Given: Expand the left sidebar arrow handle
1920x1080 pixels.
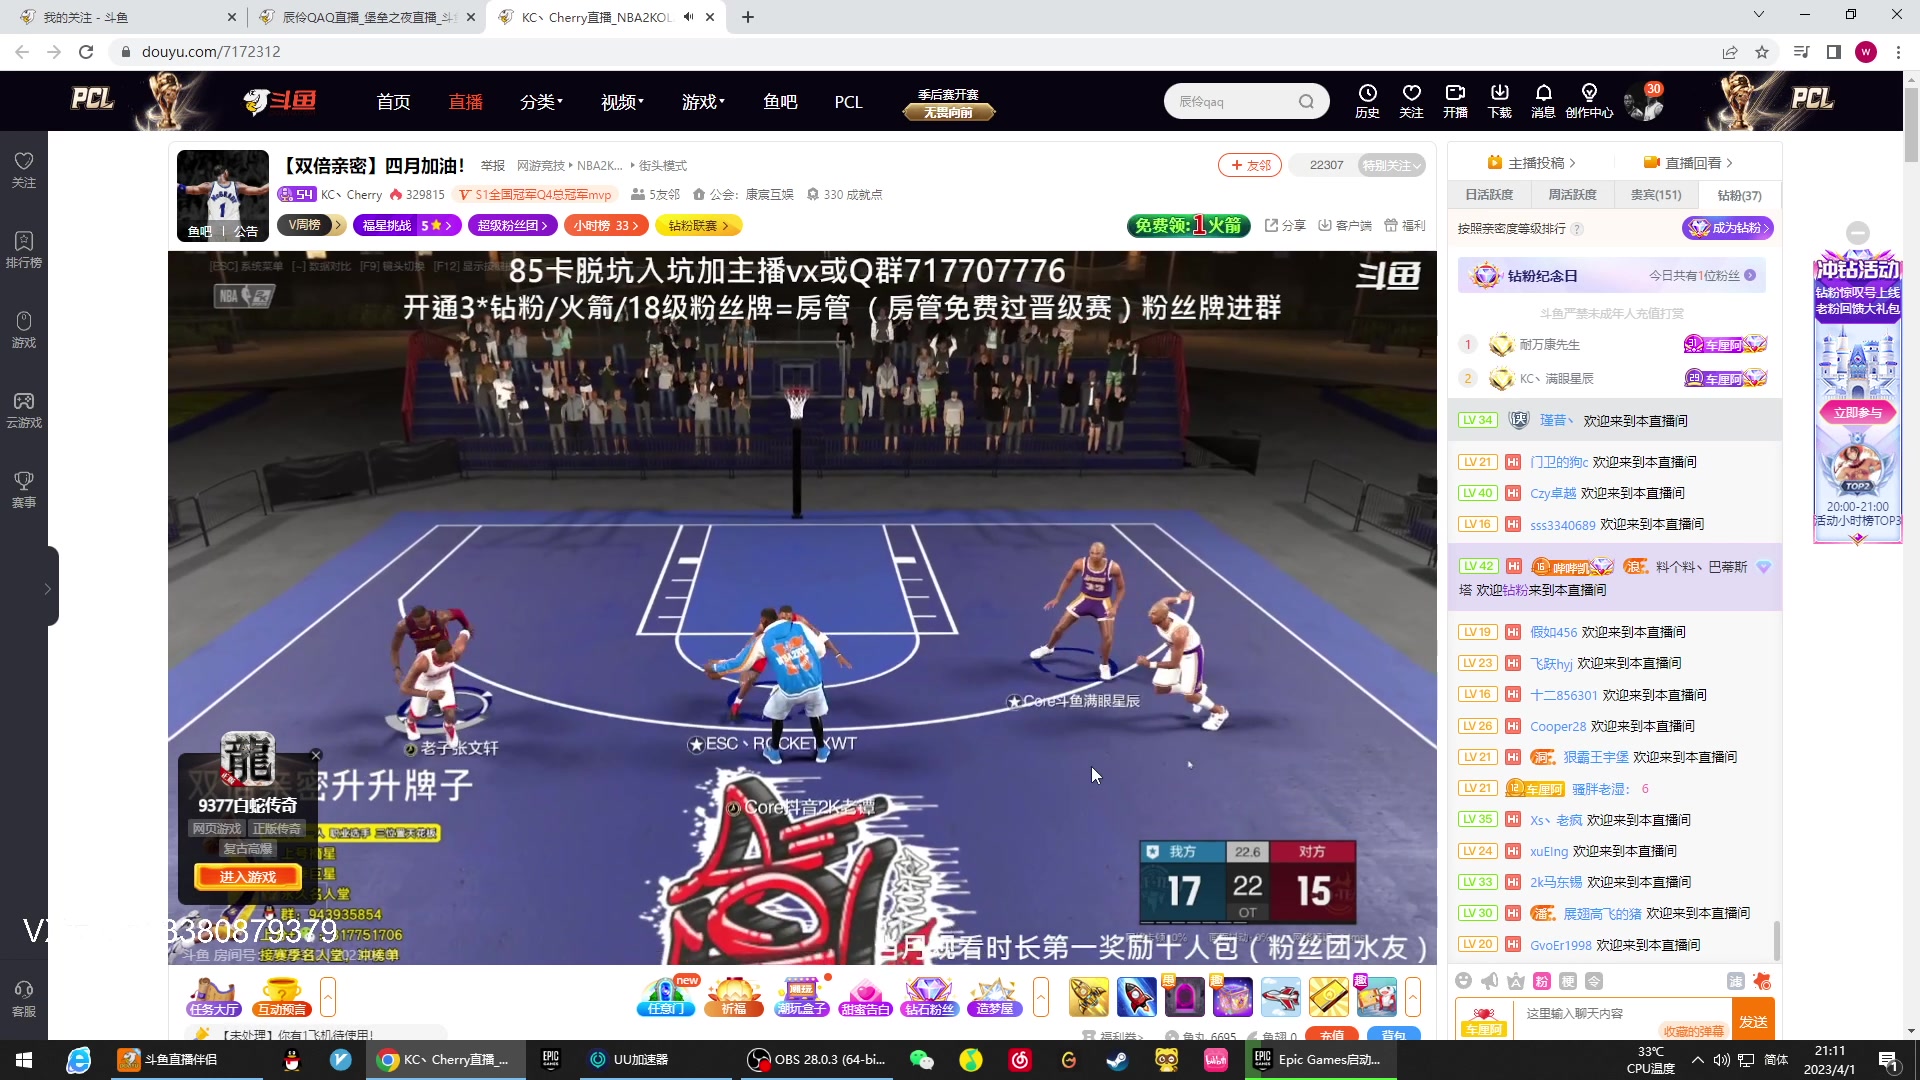Looking at the screenshot, I should click(47, 588).
